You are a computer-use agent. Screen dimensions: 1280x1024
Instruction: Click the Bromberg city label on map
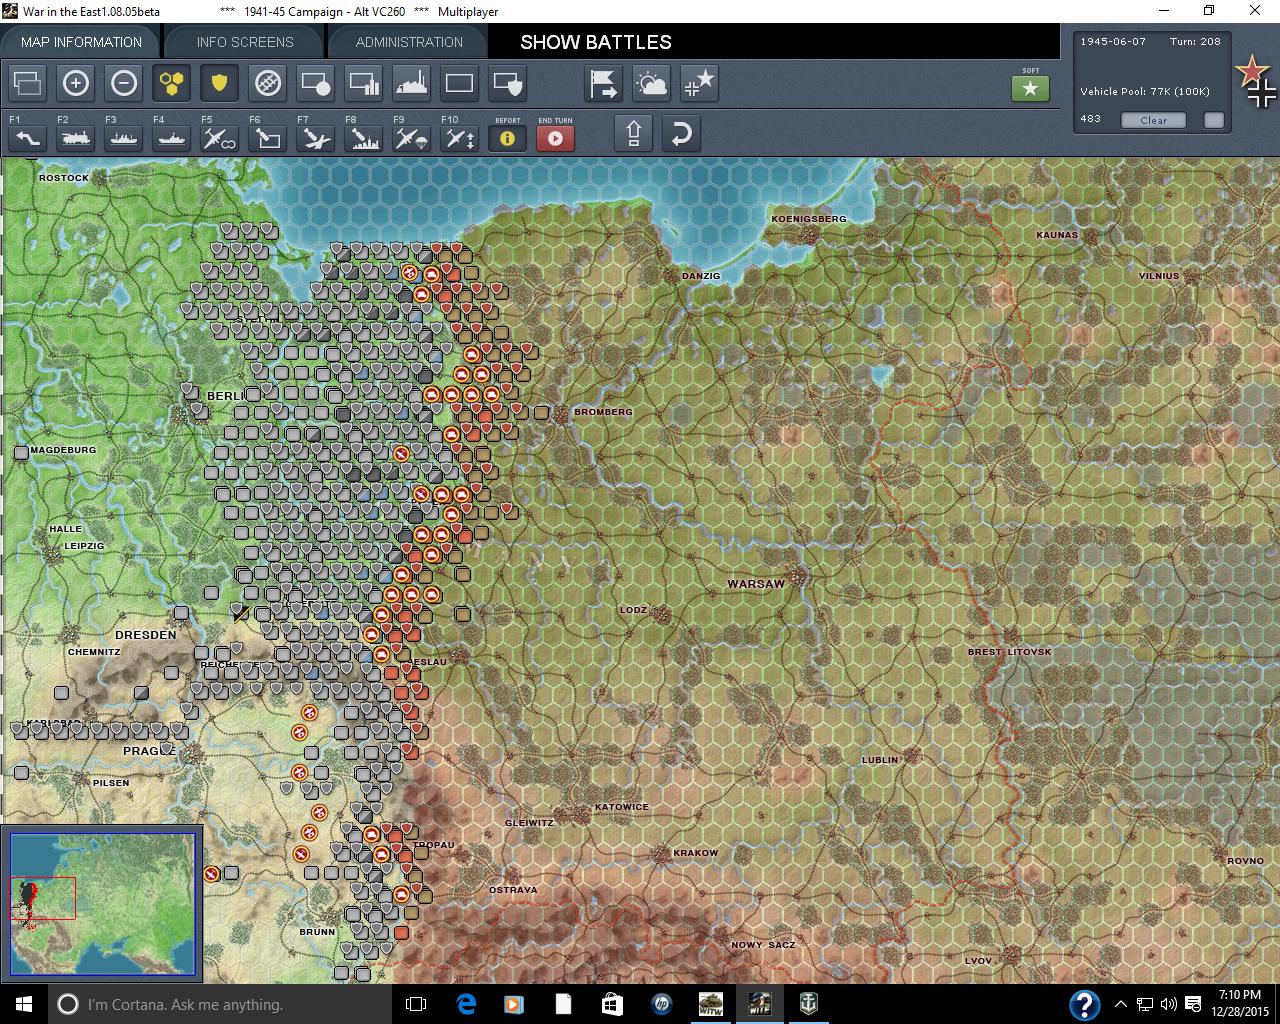point(603,412)
